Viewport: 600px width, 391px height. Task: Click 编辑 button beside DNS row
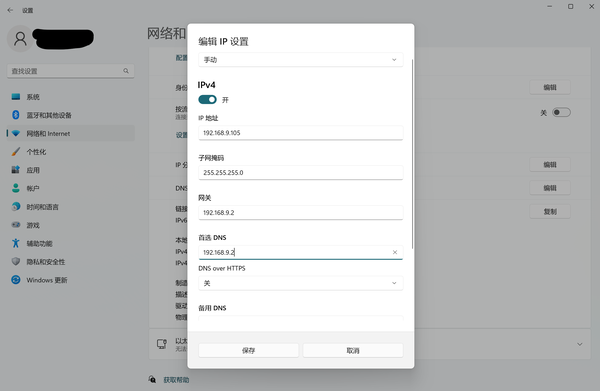point(550,188)
